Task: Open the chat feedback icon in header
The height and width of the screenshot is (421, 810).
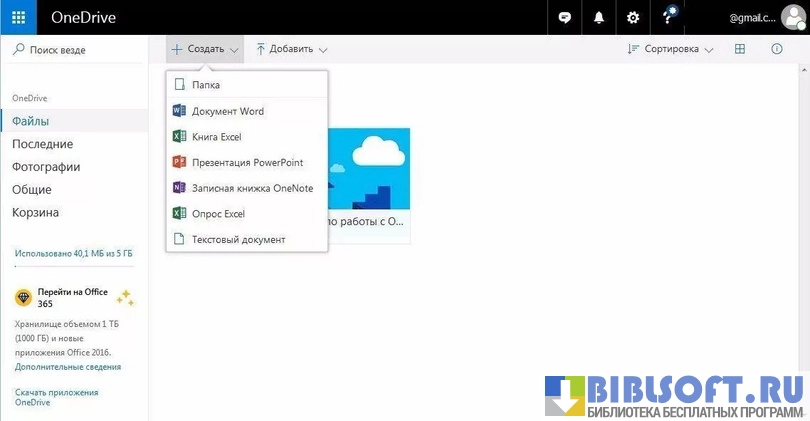Action: (x=565, y=17)
